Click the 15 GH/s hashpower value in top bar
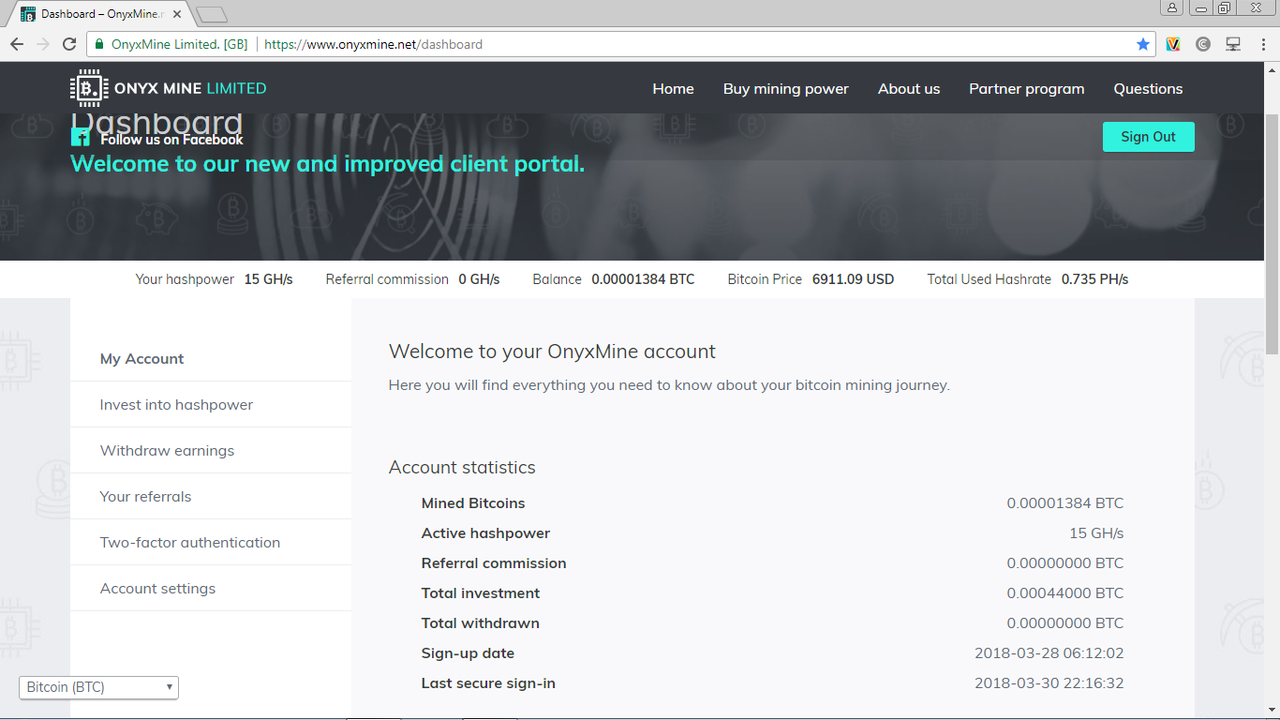 coord(268,279)
